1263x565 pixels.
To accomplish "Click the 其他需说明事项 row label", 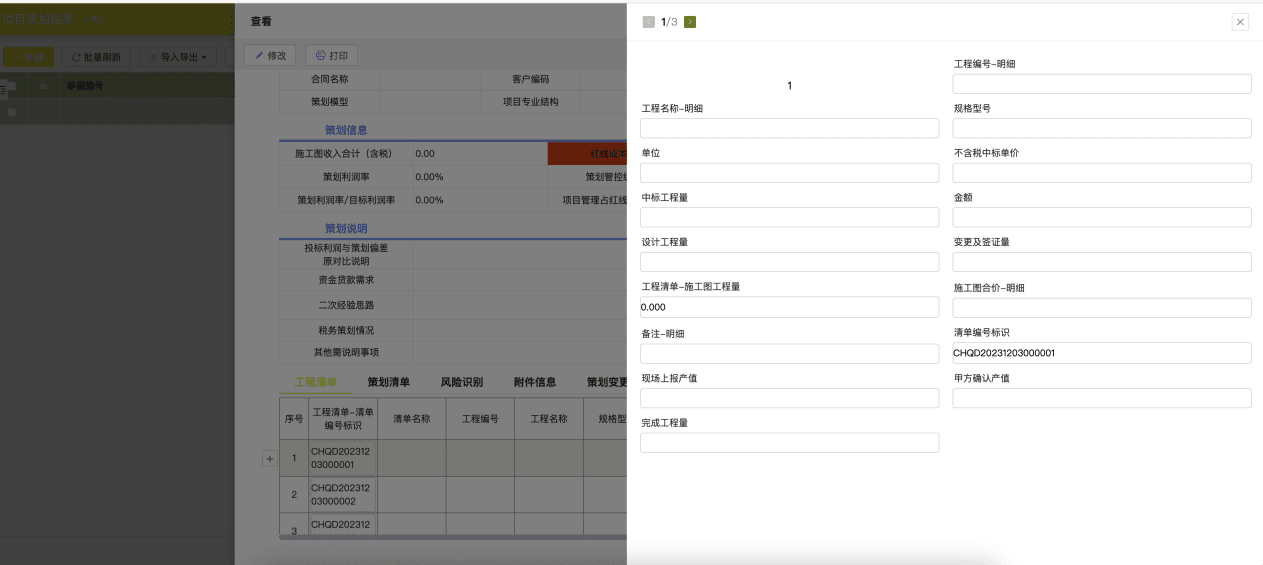I will [x=346, y=352].
